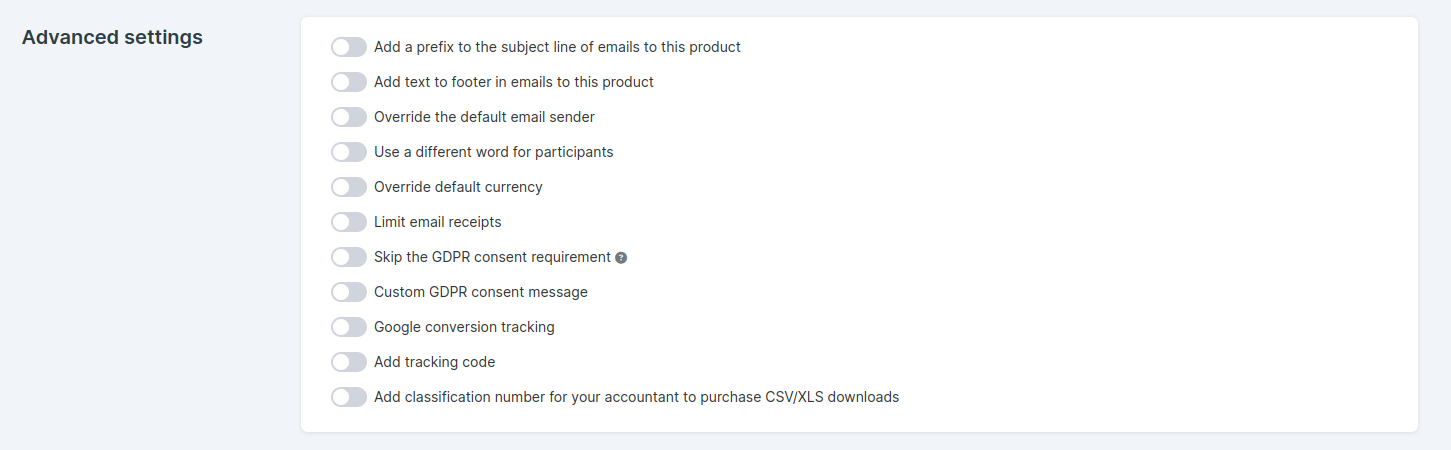Select the 'Limit email receipts' label text
Viewport: 1451px width, 450px height.
click(438, 222)
